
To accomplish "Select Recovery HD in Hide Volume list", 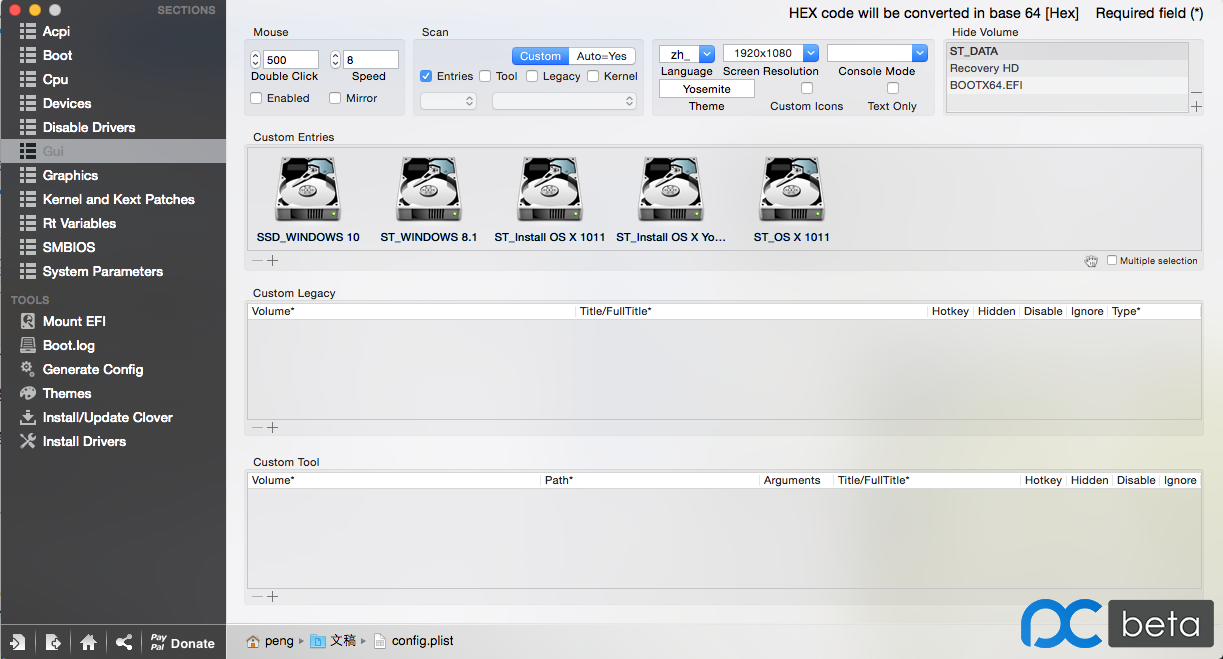I will click(x=1067, y=68).
